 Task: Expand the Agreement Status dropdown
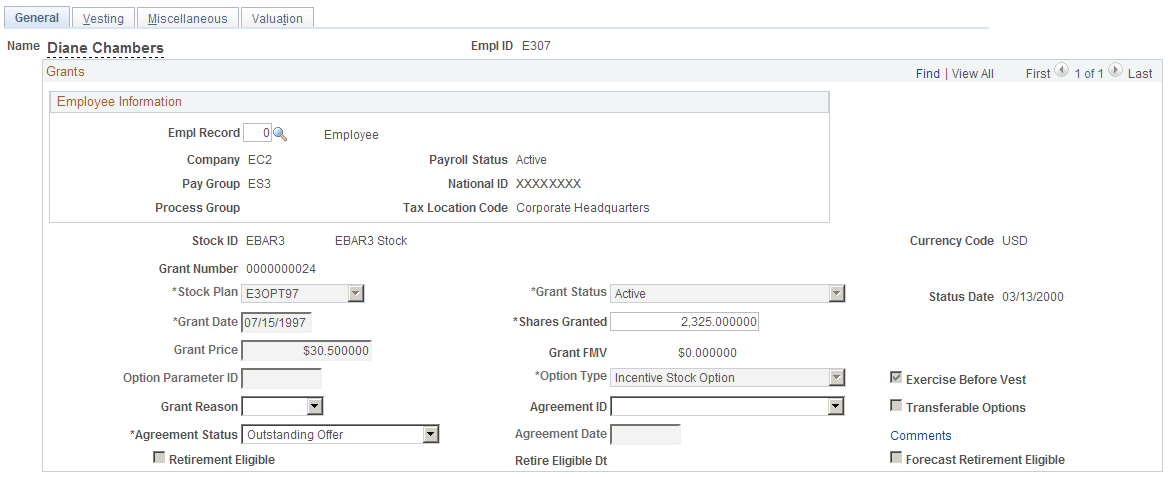[431, 434]
